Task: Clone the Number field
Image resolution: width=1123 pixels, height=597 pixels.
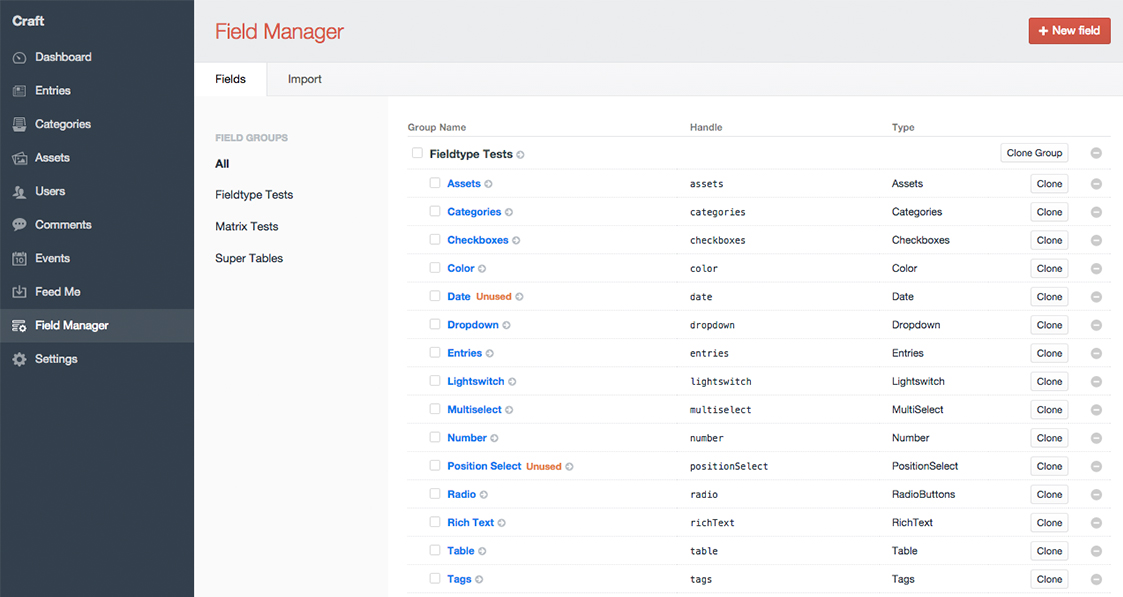Action: pos(1049,438)
